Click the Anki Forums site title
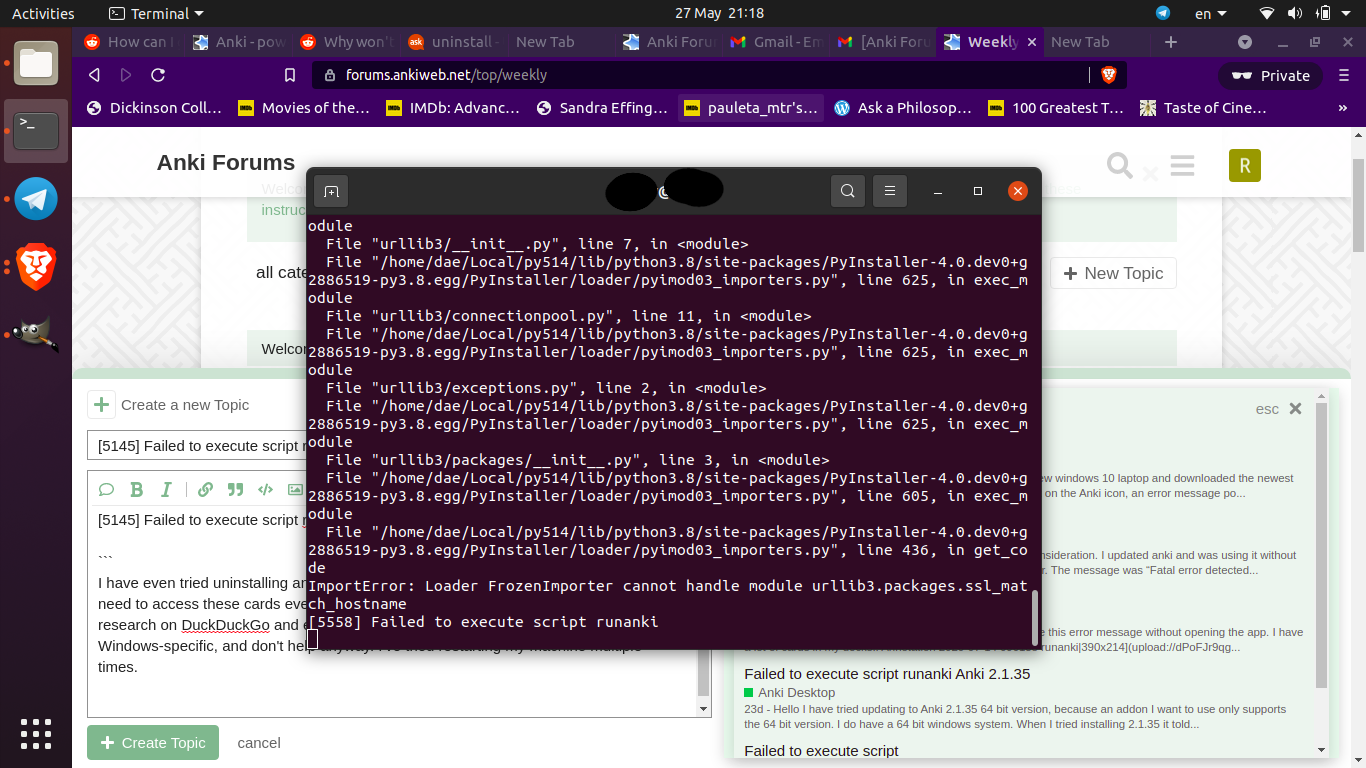This screenshot has width=1366, height=768. pos(226,163)
